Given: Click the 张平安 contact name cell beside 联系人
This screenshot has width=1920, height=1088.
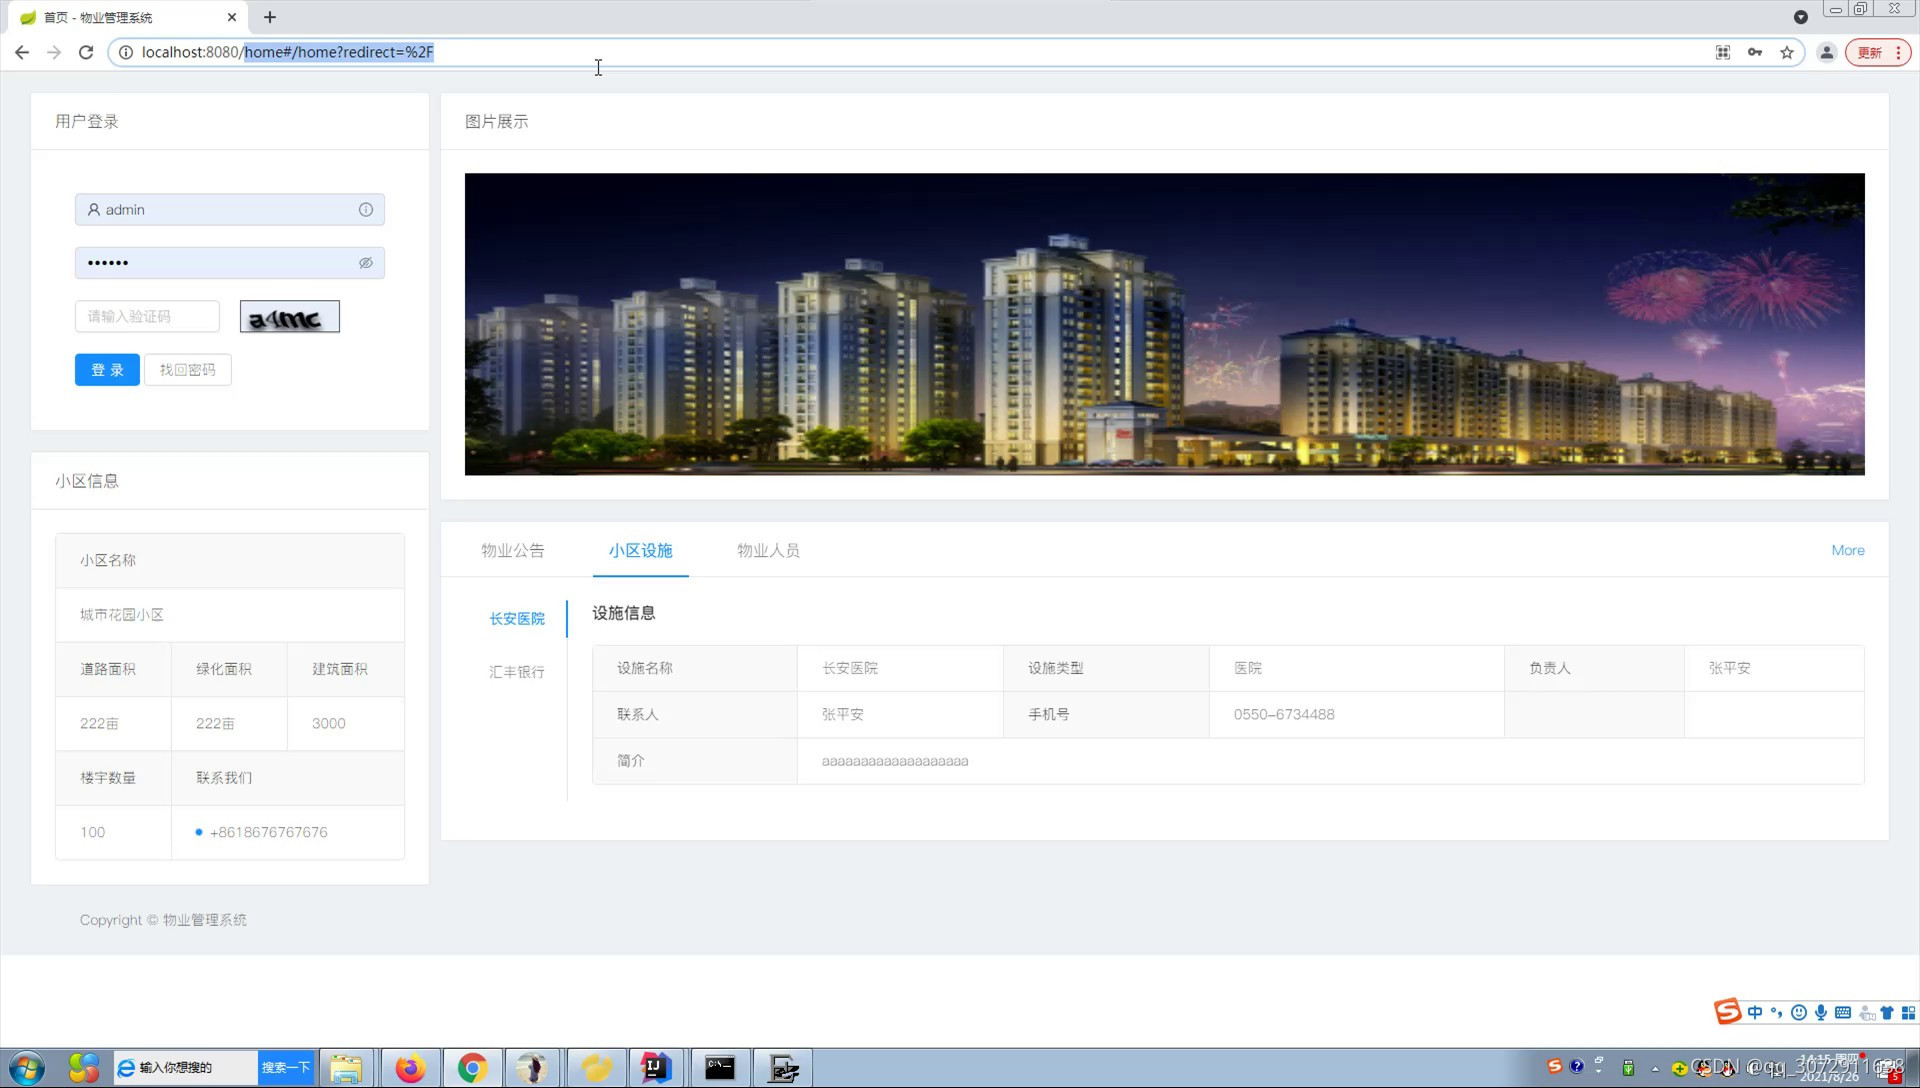Looking at the screenshot, I should click(900, 714).
